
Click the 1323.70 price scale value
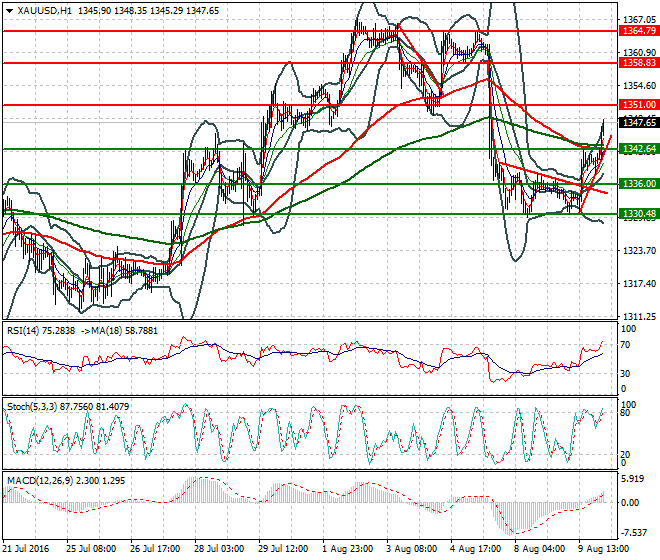(x=639, y=251)
